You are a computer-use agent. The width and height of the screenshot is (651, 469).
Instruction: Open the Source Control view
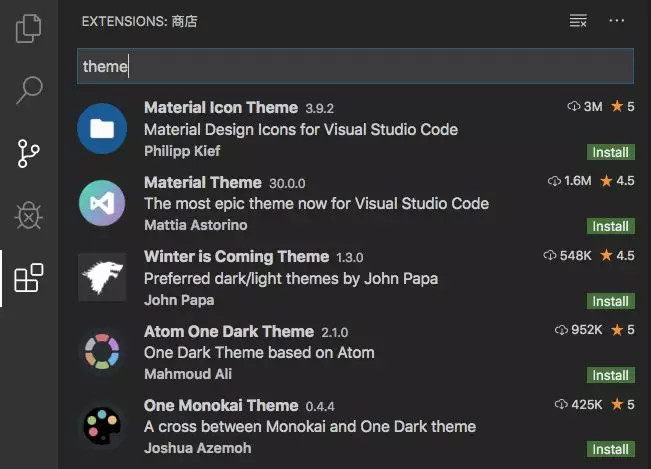point(29,154)
